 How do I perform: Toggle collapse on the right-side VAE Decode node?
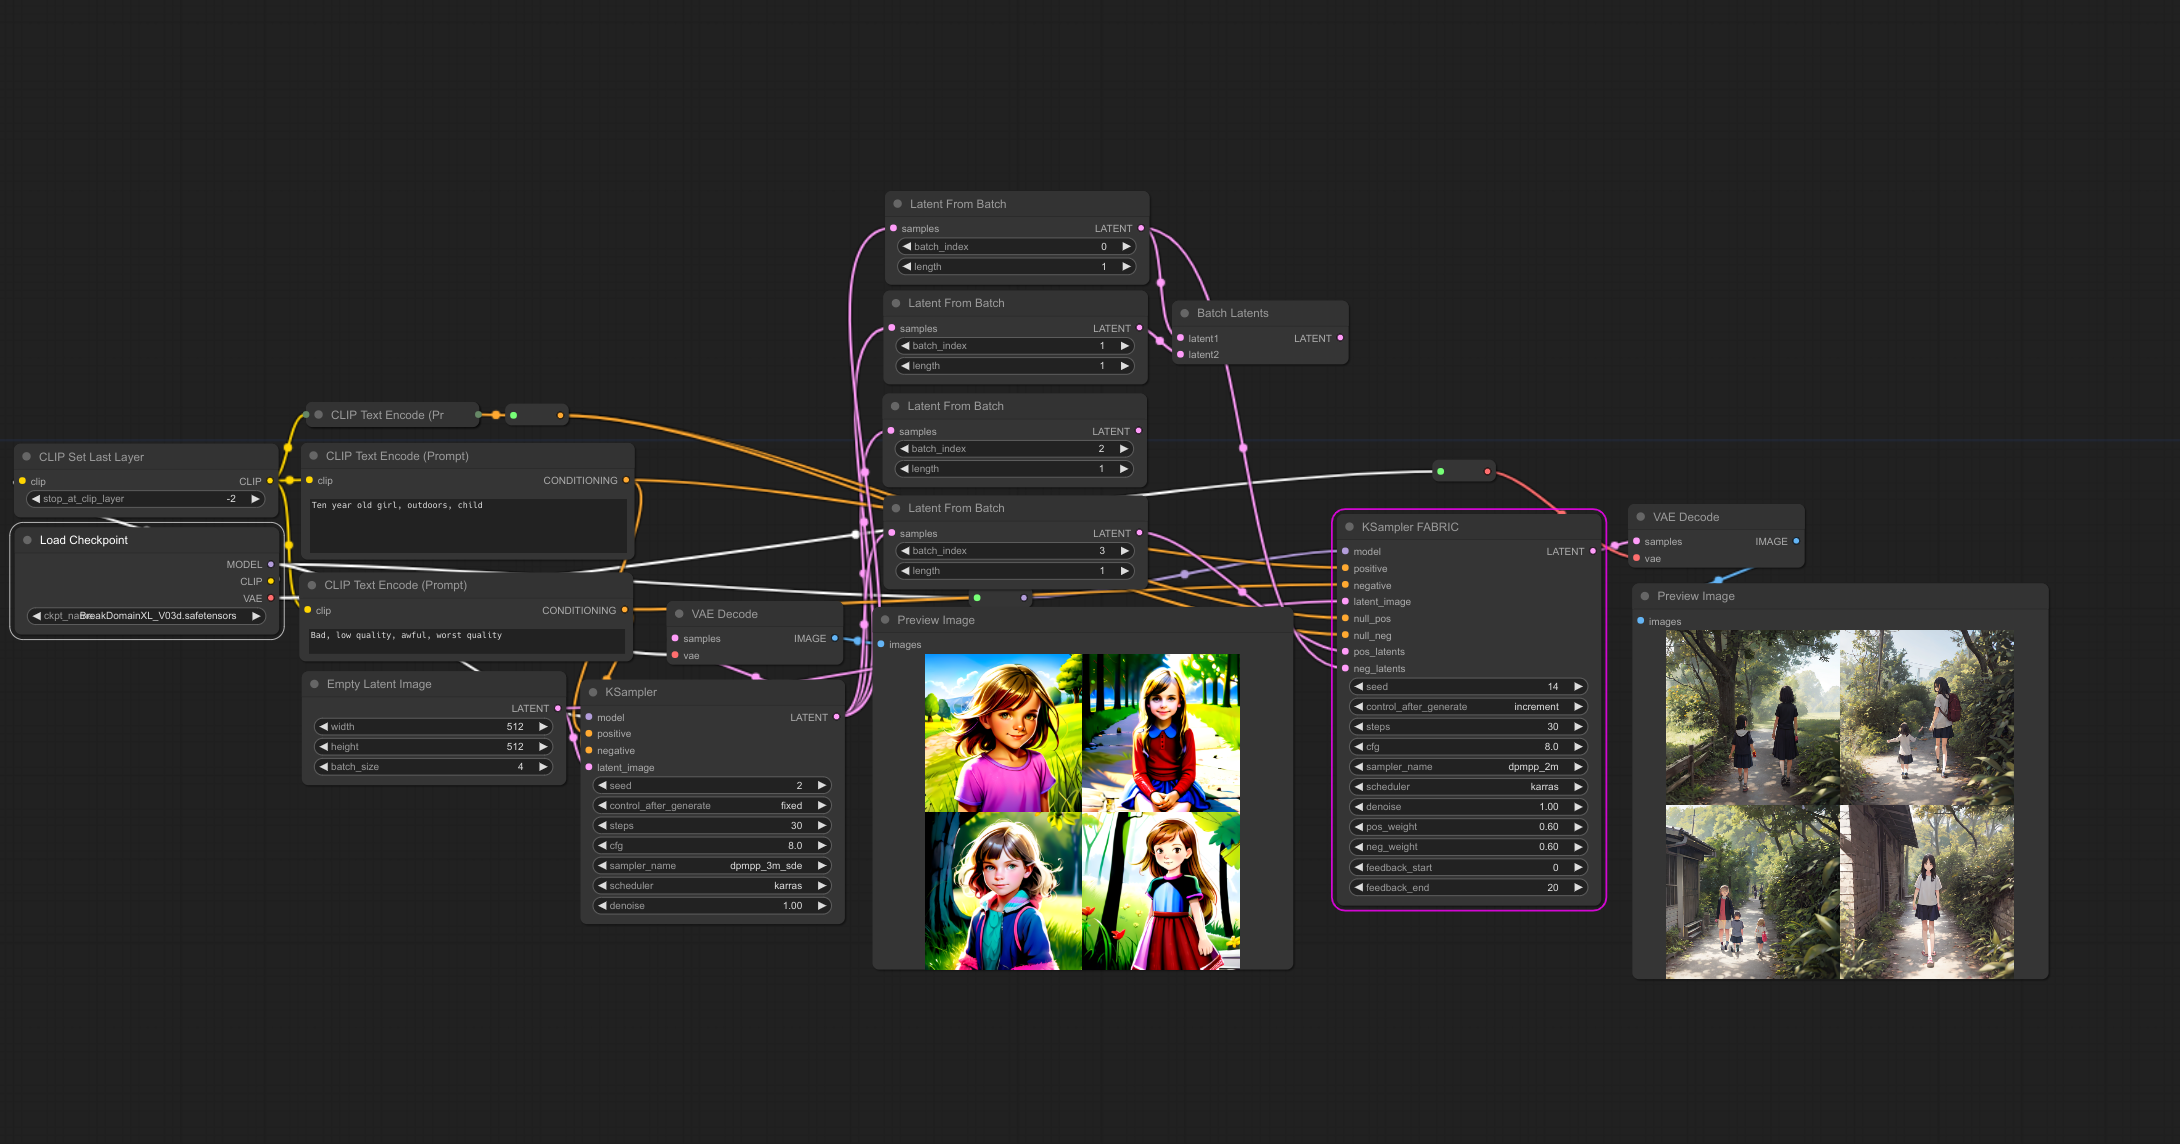[1641, 516]
